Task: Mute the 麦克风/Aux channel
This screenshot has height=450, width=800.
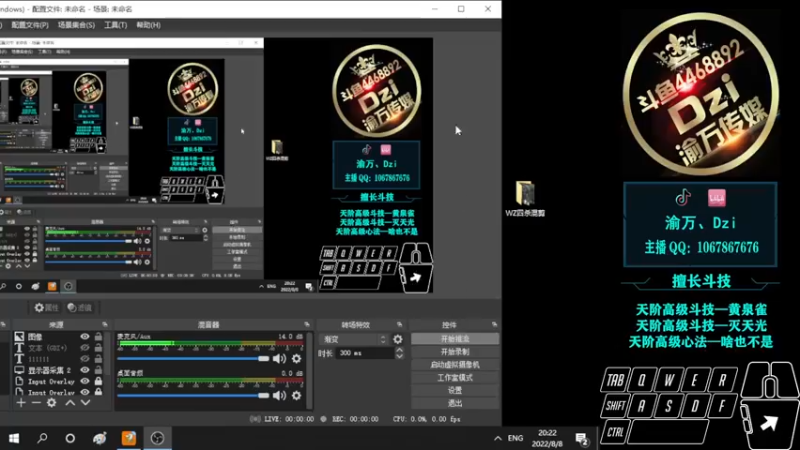Action: [279, 359]
